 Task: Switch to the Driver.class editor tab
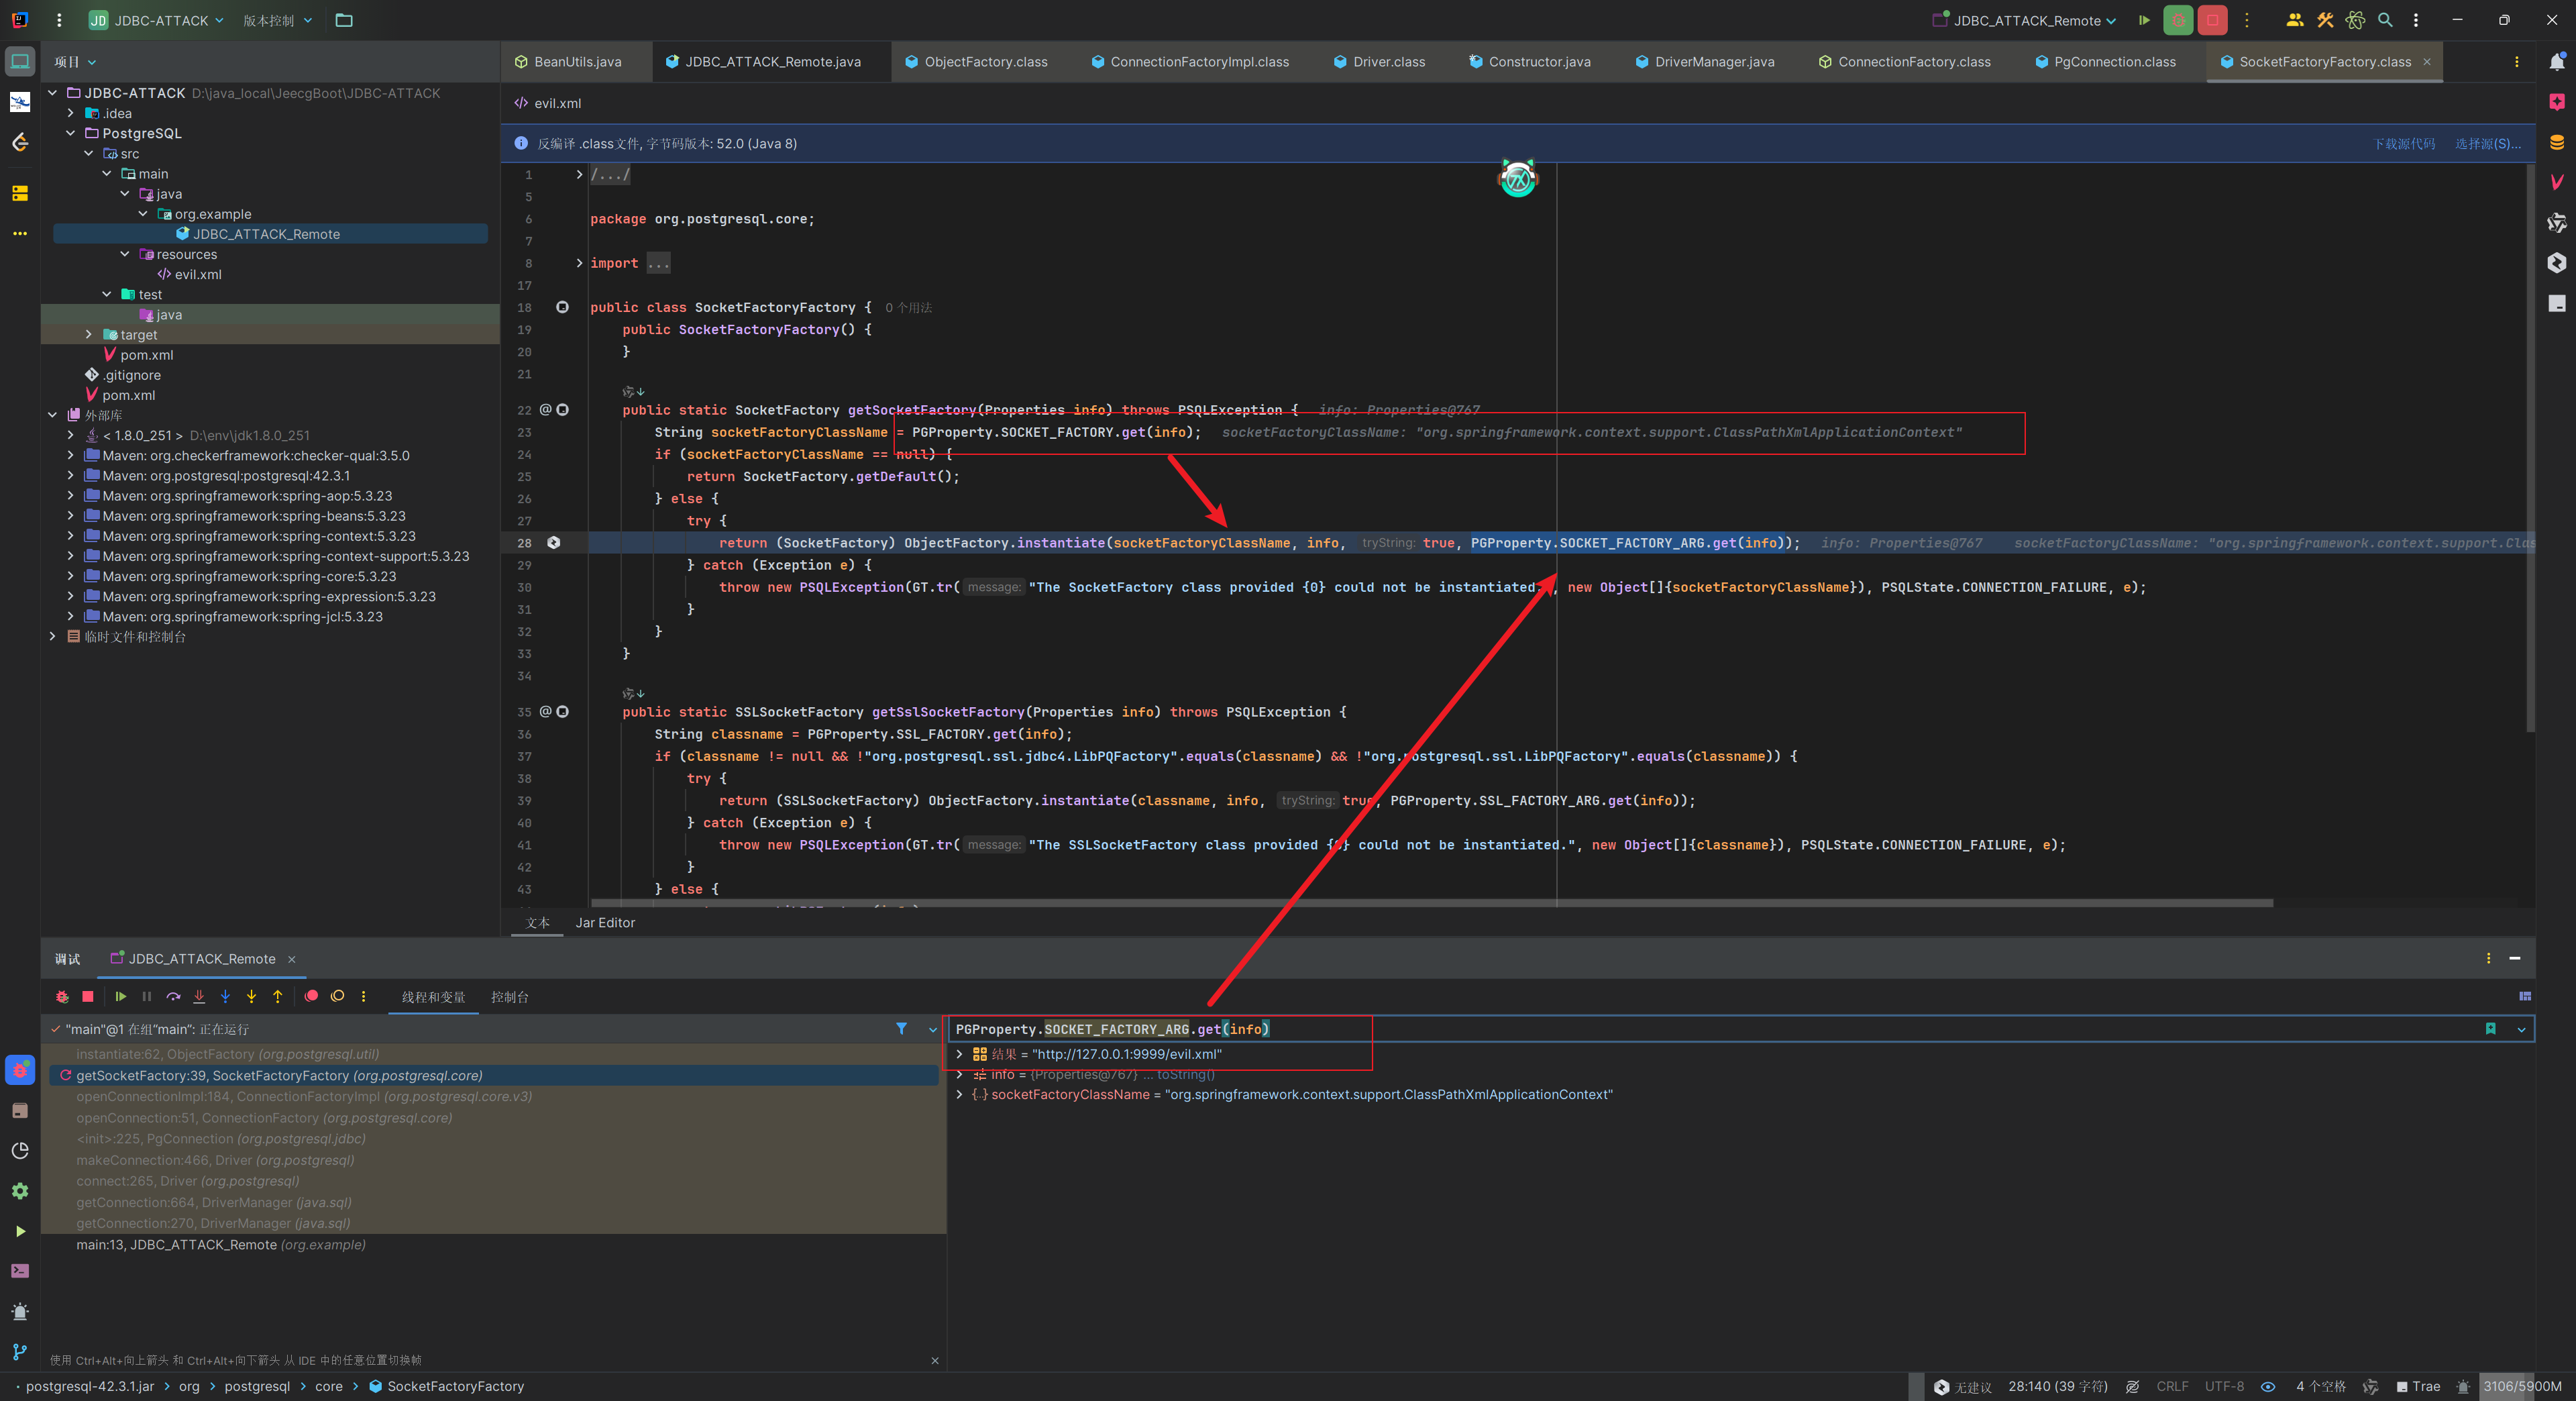point(1388,62)
